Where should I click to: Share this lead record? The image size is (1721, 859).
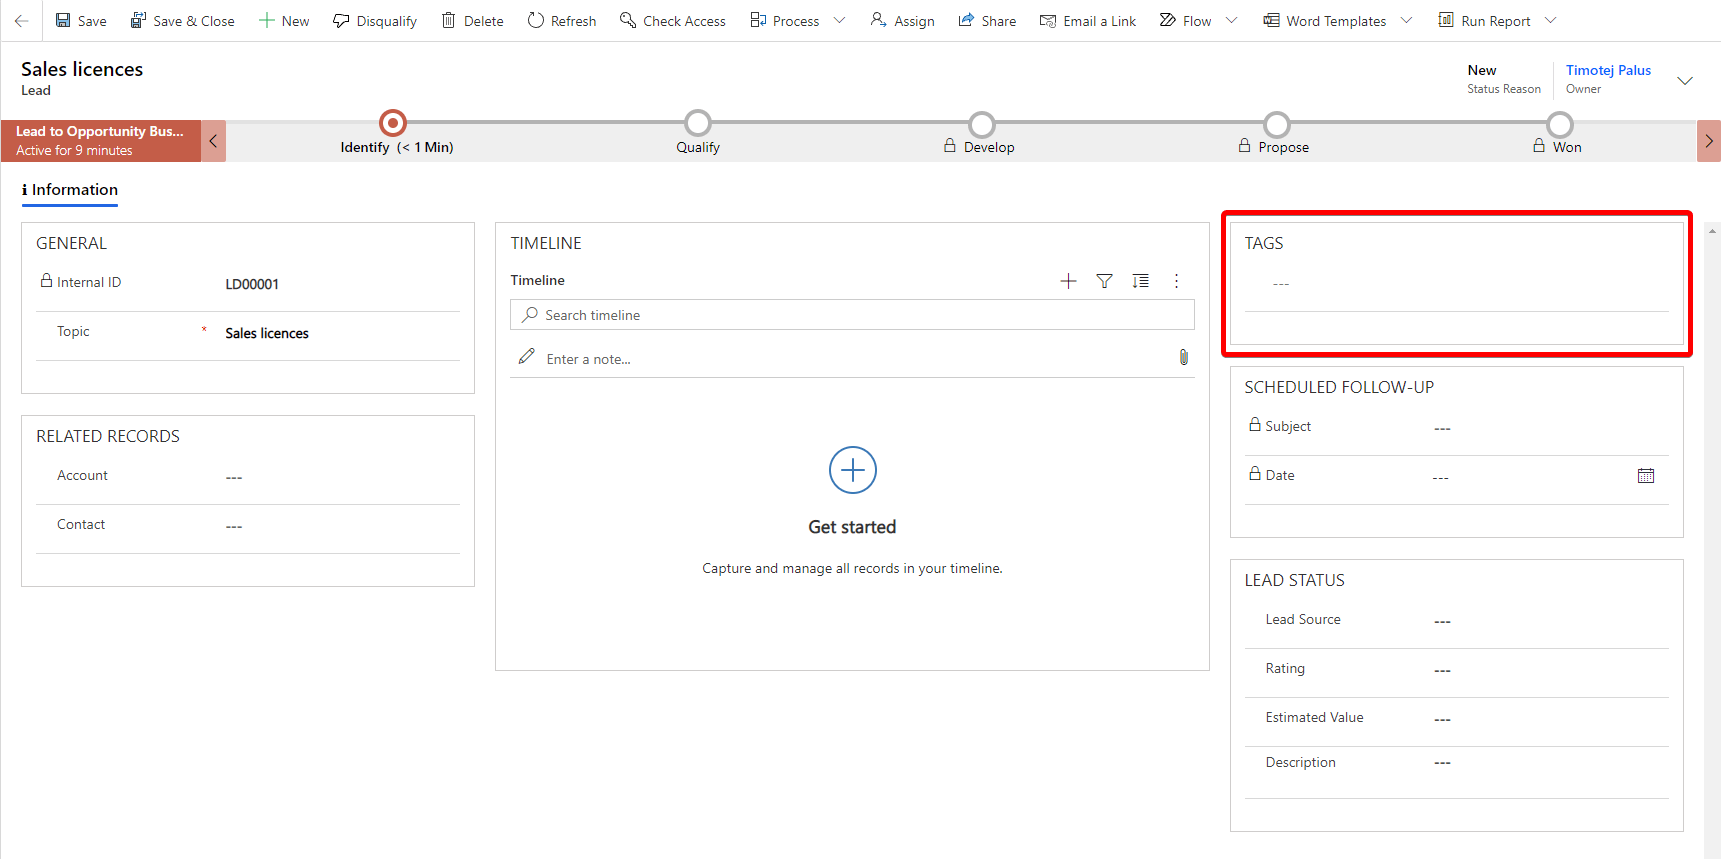[x=987, y=20]
